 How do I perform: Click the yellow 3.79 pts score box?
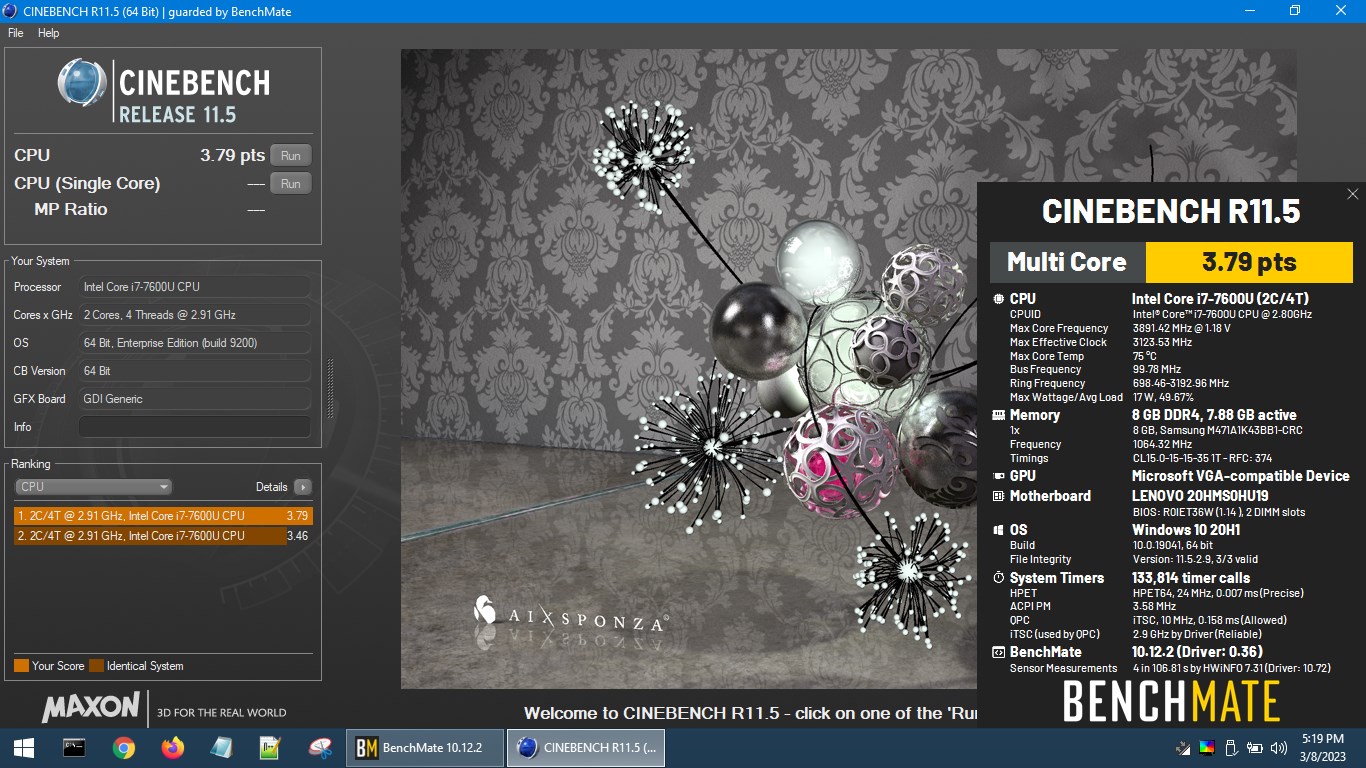tap(1249, 262)
